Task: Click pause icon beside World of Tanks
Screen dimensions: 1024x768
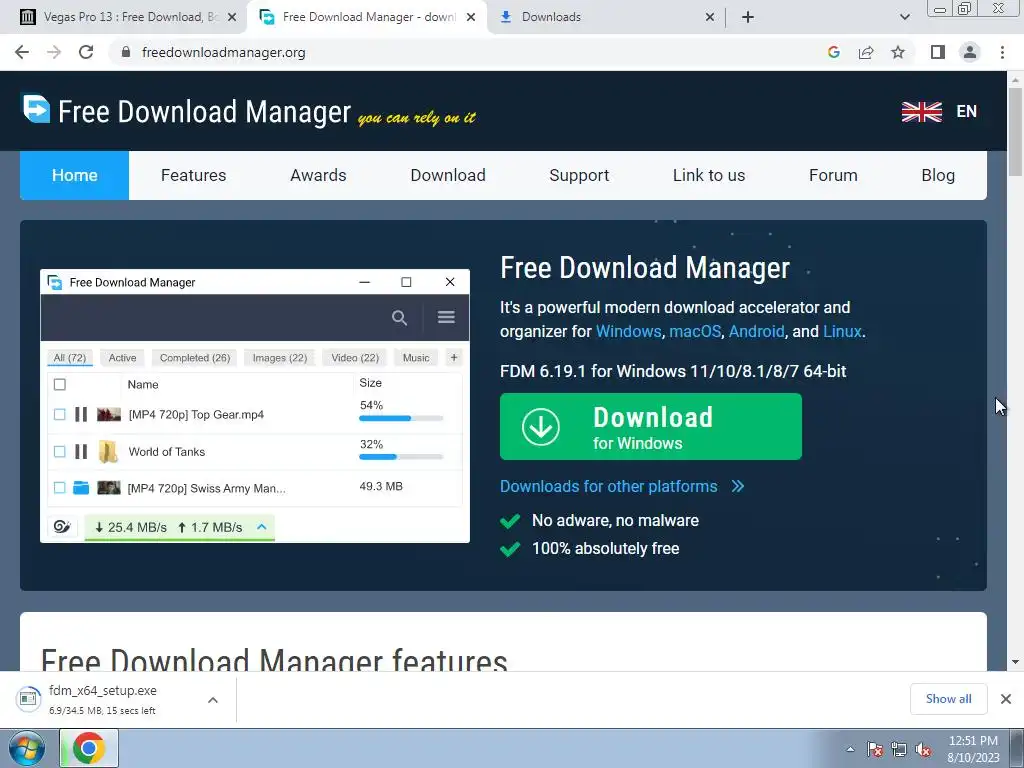Action: [x=81, y=451]
